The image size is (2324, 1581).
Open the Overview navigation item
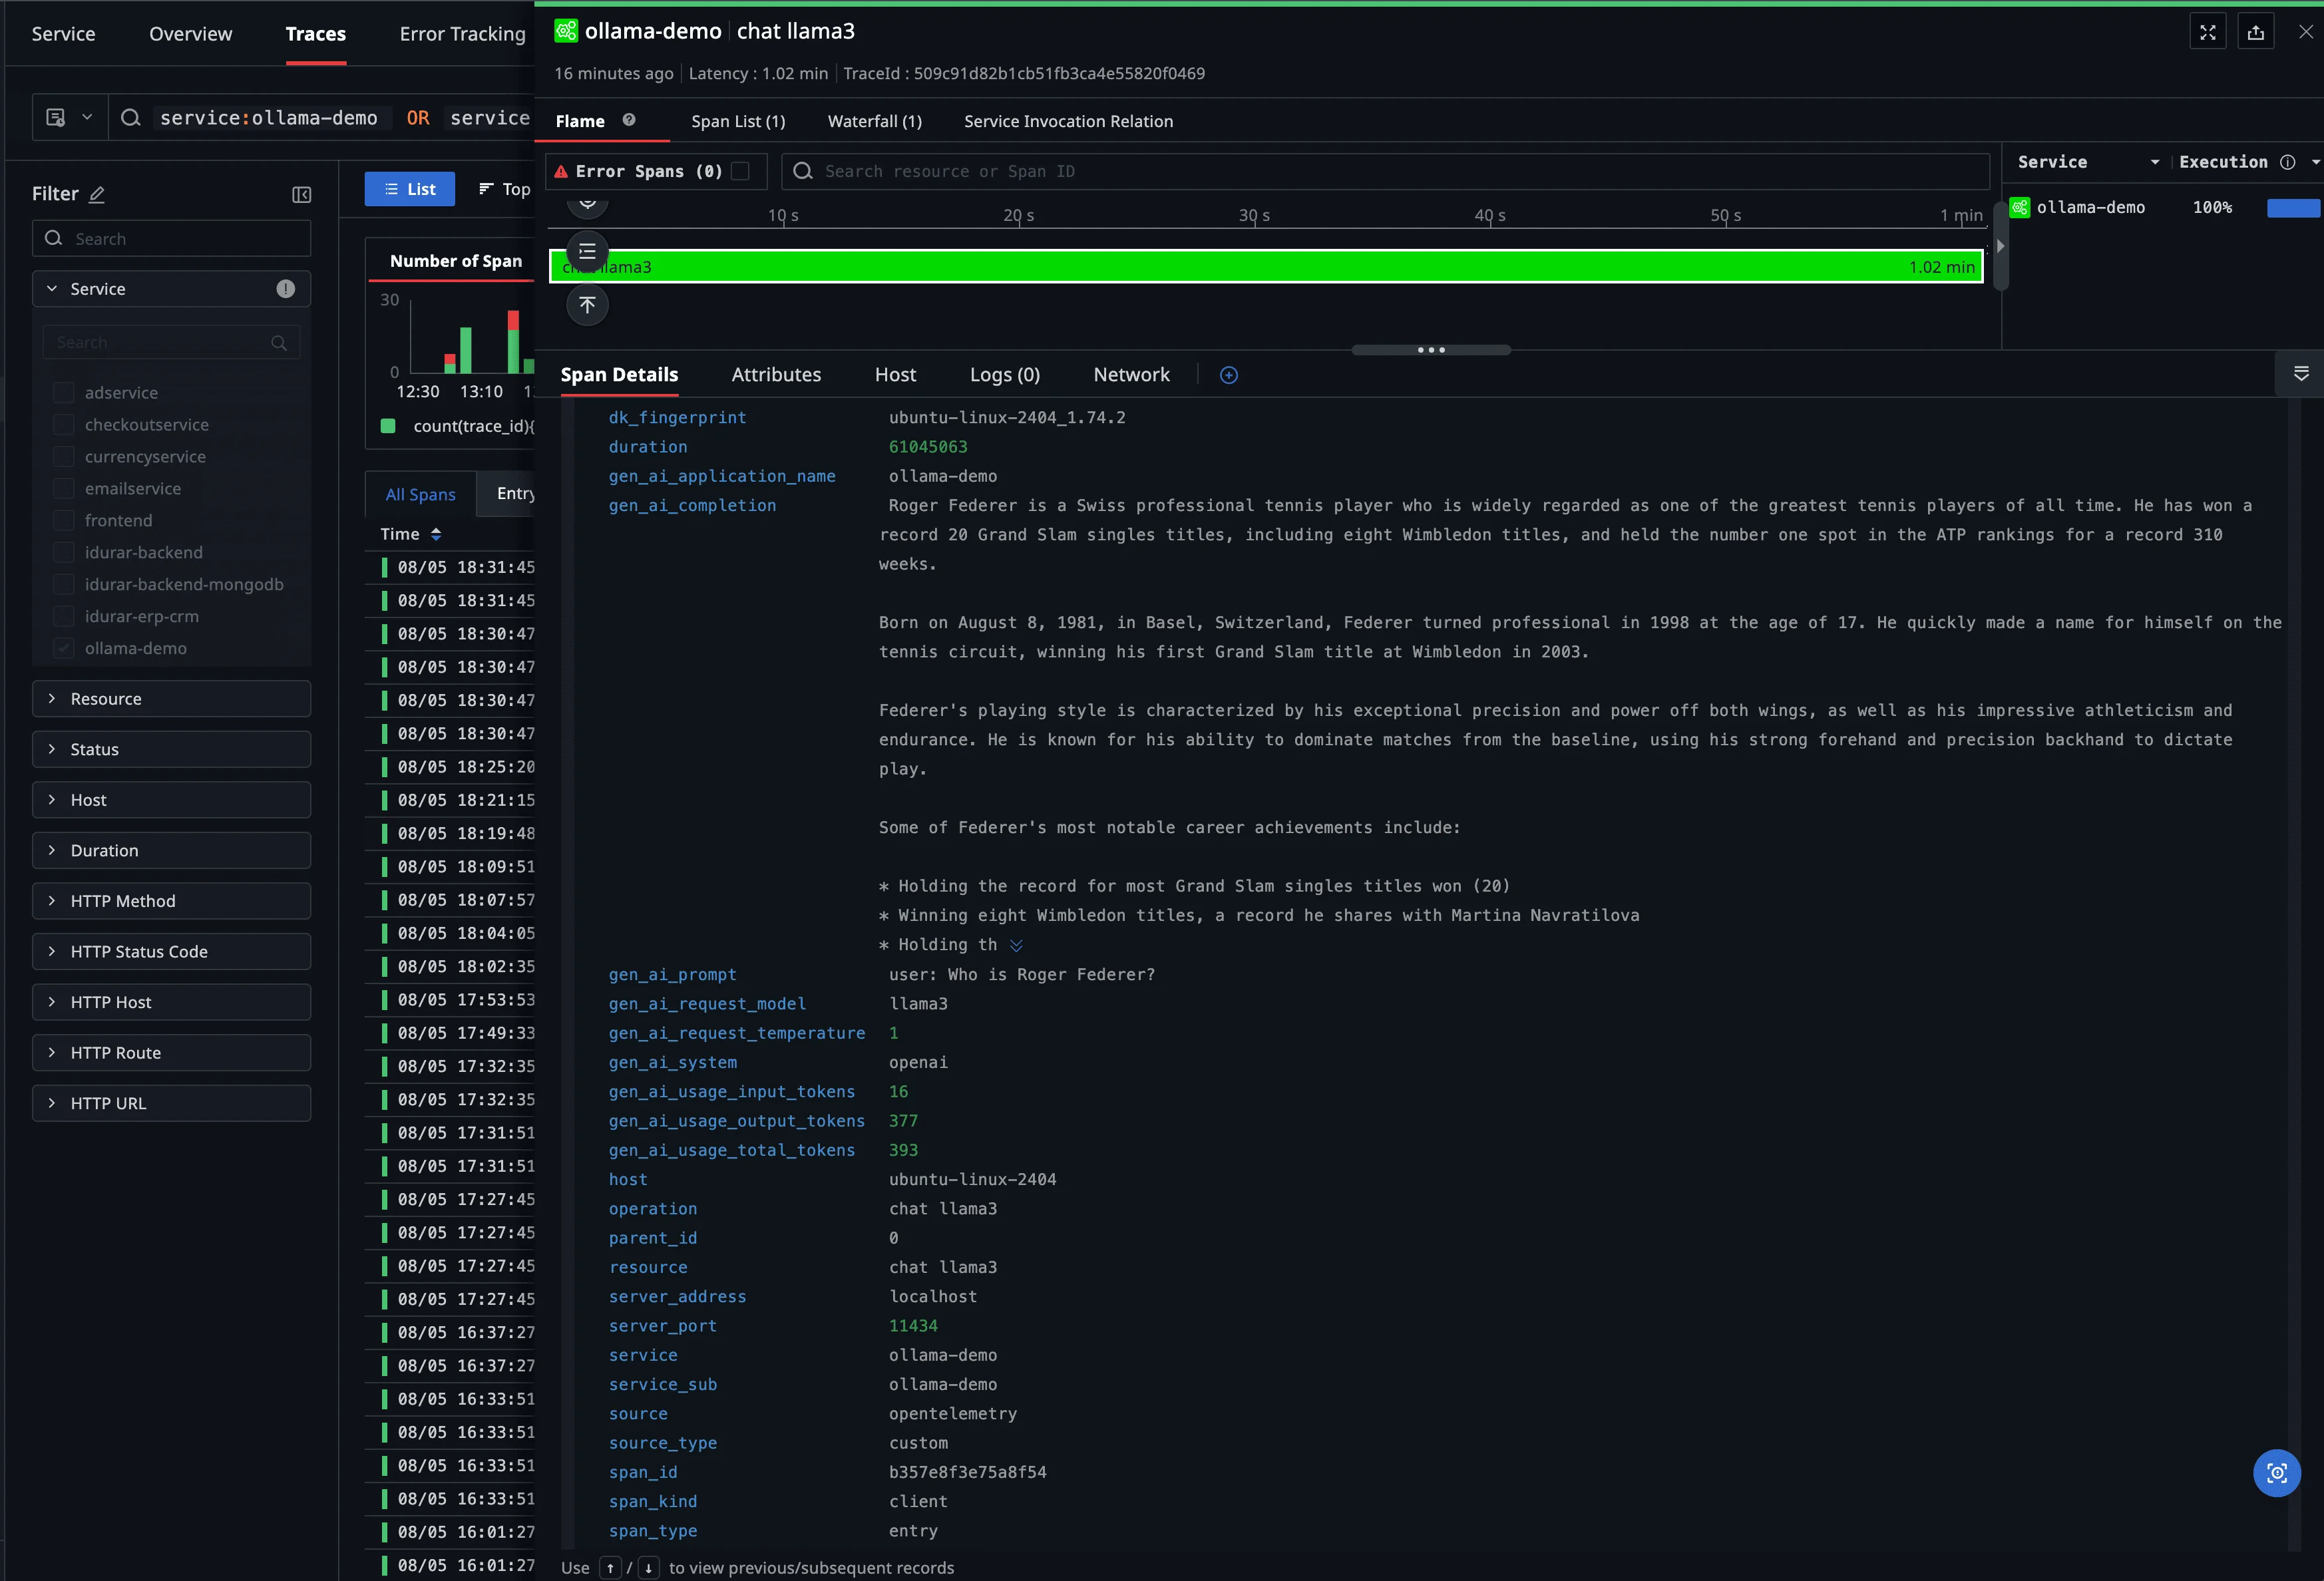pyautogui.click(x=190, y=34)
